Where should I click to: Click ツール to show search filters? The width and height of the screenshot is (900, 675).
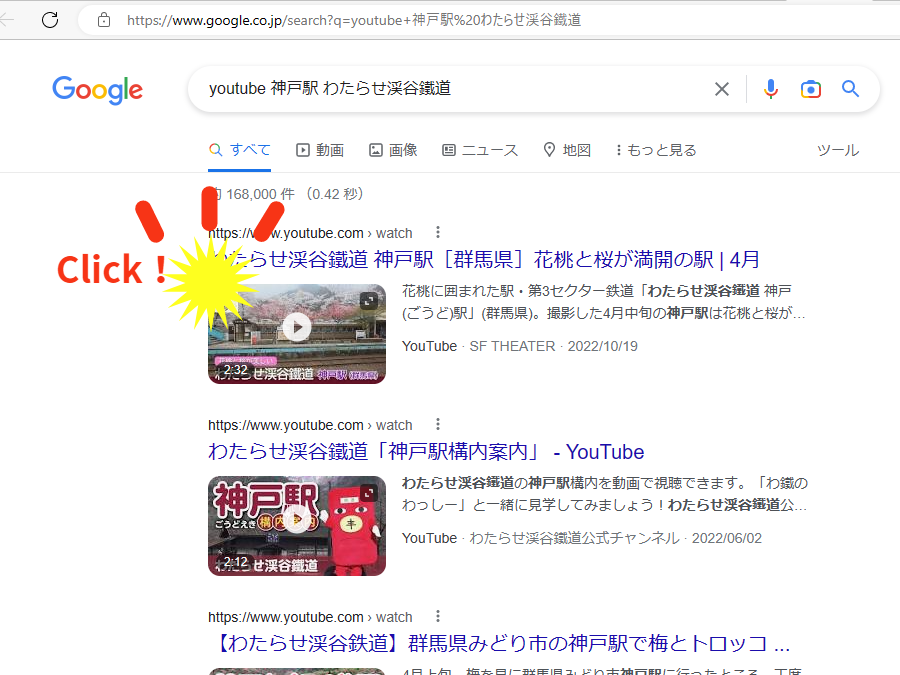click(838, 149)
